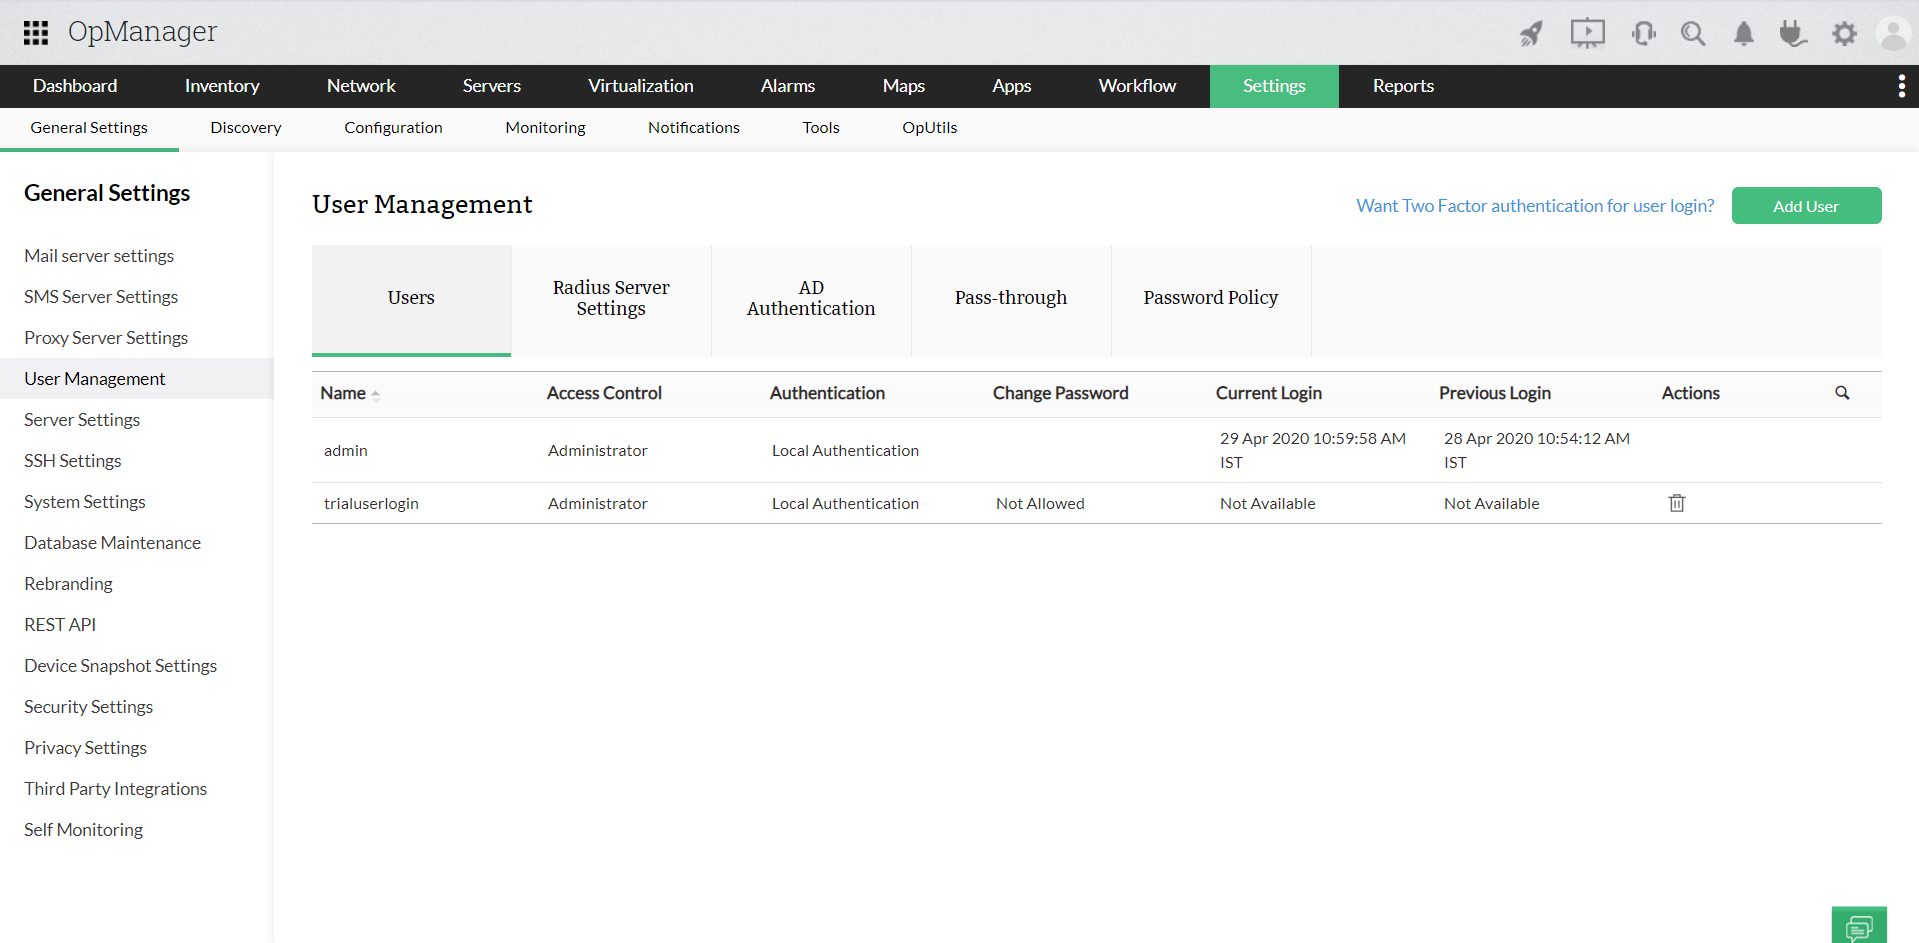1919x943 pixels.
Task: Open Database Maintenance in sidebar
Action: pyautogui.click(x=112, y=543)
